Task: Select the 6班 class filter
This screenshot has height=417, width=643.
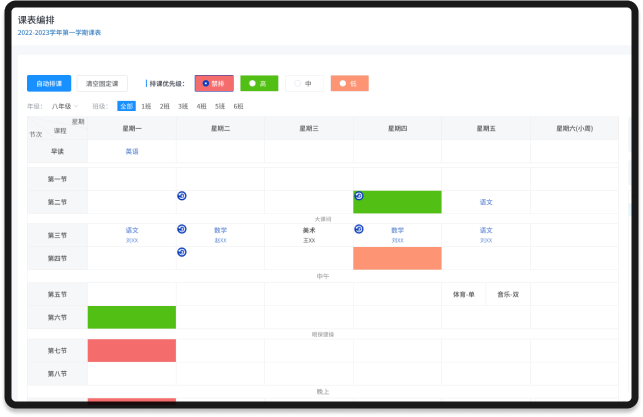Action: coord(238,106)
